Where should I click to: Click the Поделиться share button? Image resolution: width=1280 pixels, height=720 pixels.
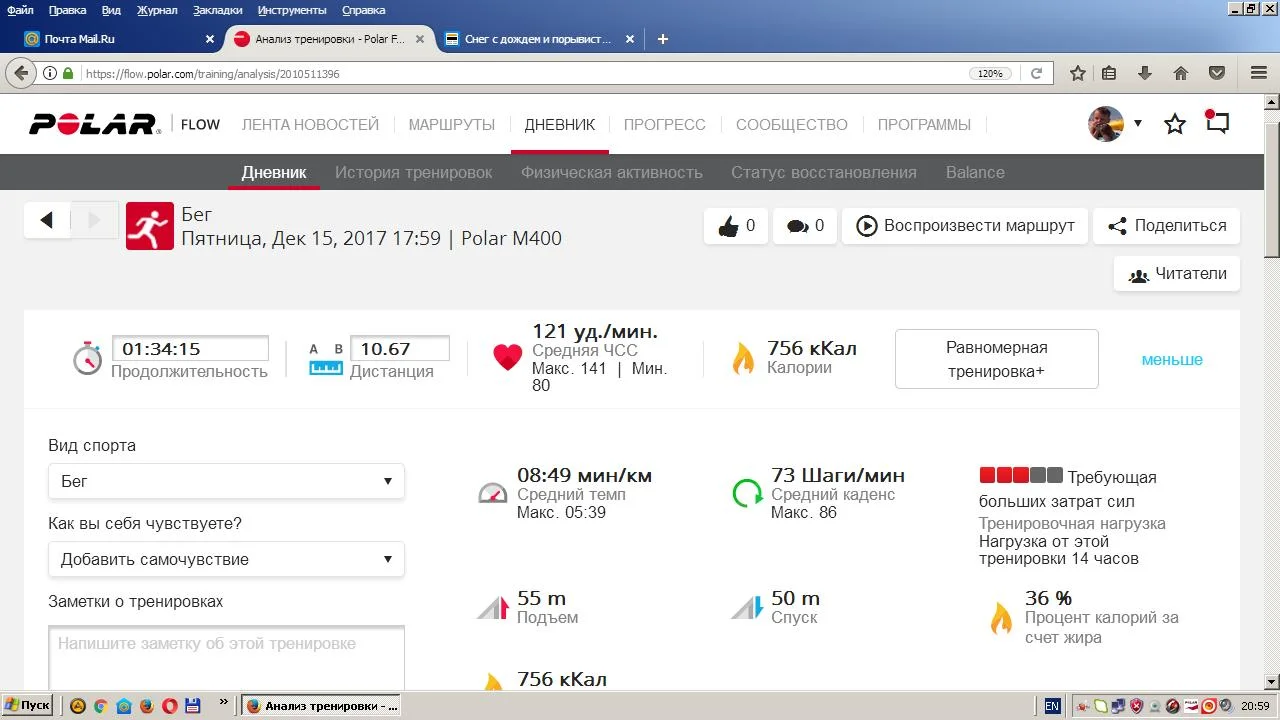coord(1166,226)
